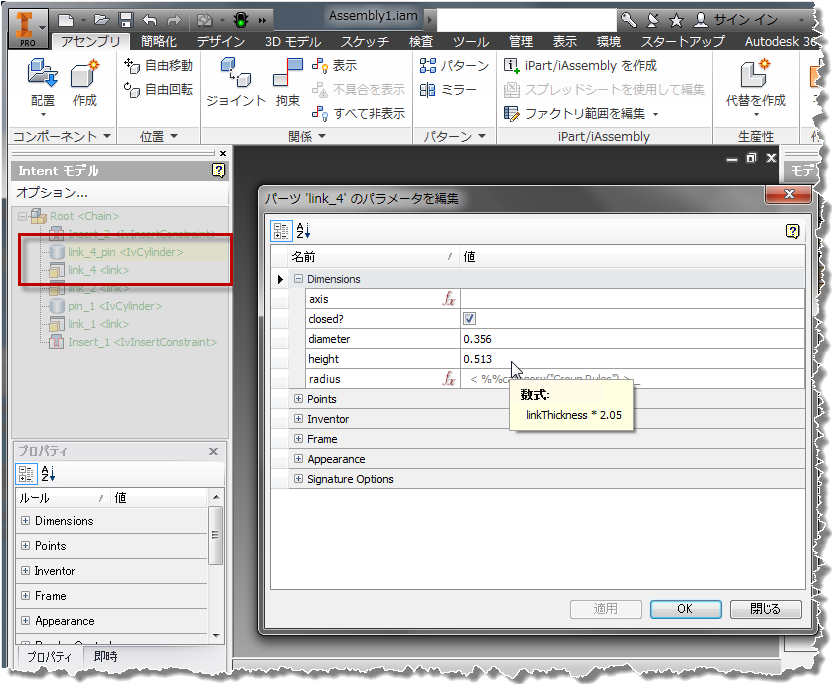Open the 検査 ribbon tab

(421, 41)
